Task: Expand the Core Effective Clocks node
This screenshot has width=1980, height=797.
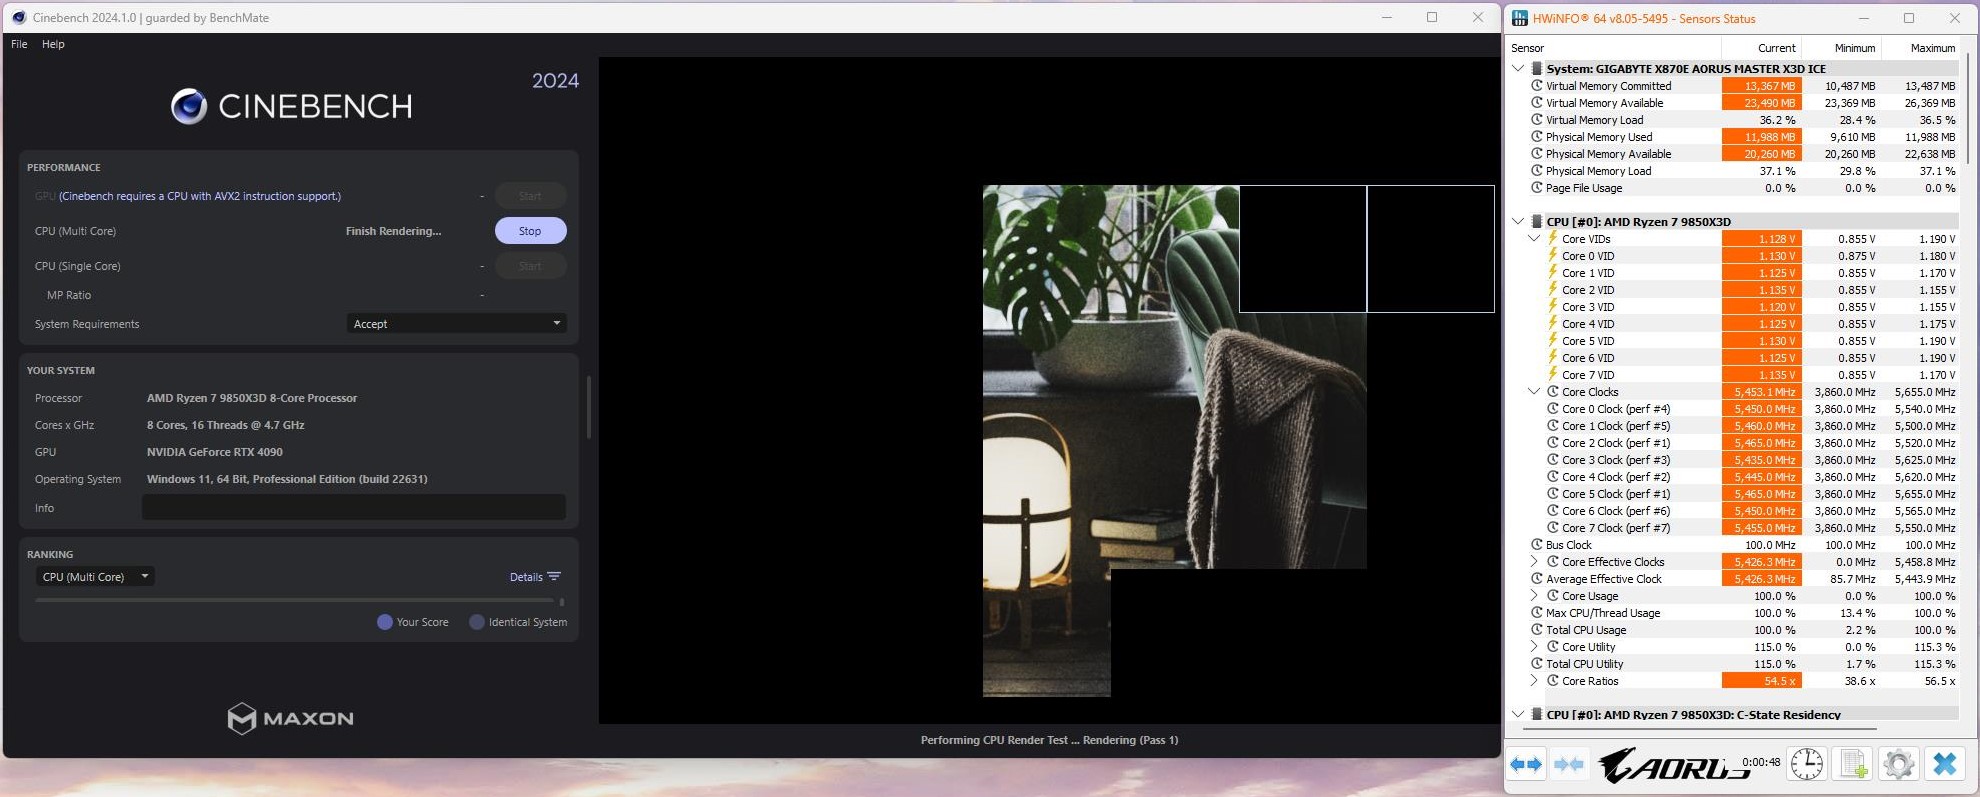Action: pyautogui.click(x=1534, y=562)
